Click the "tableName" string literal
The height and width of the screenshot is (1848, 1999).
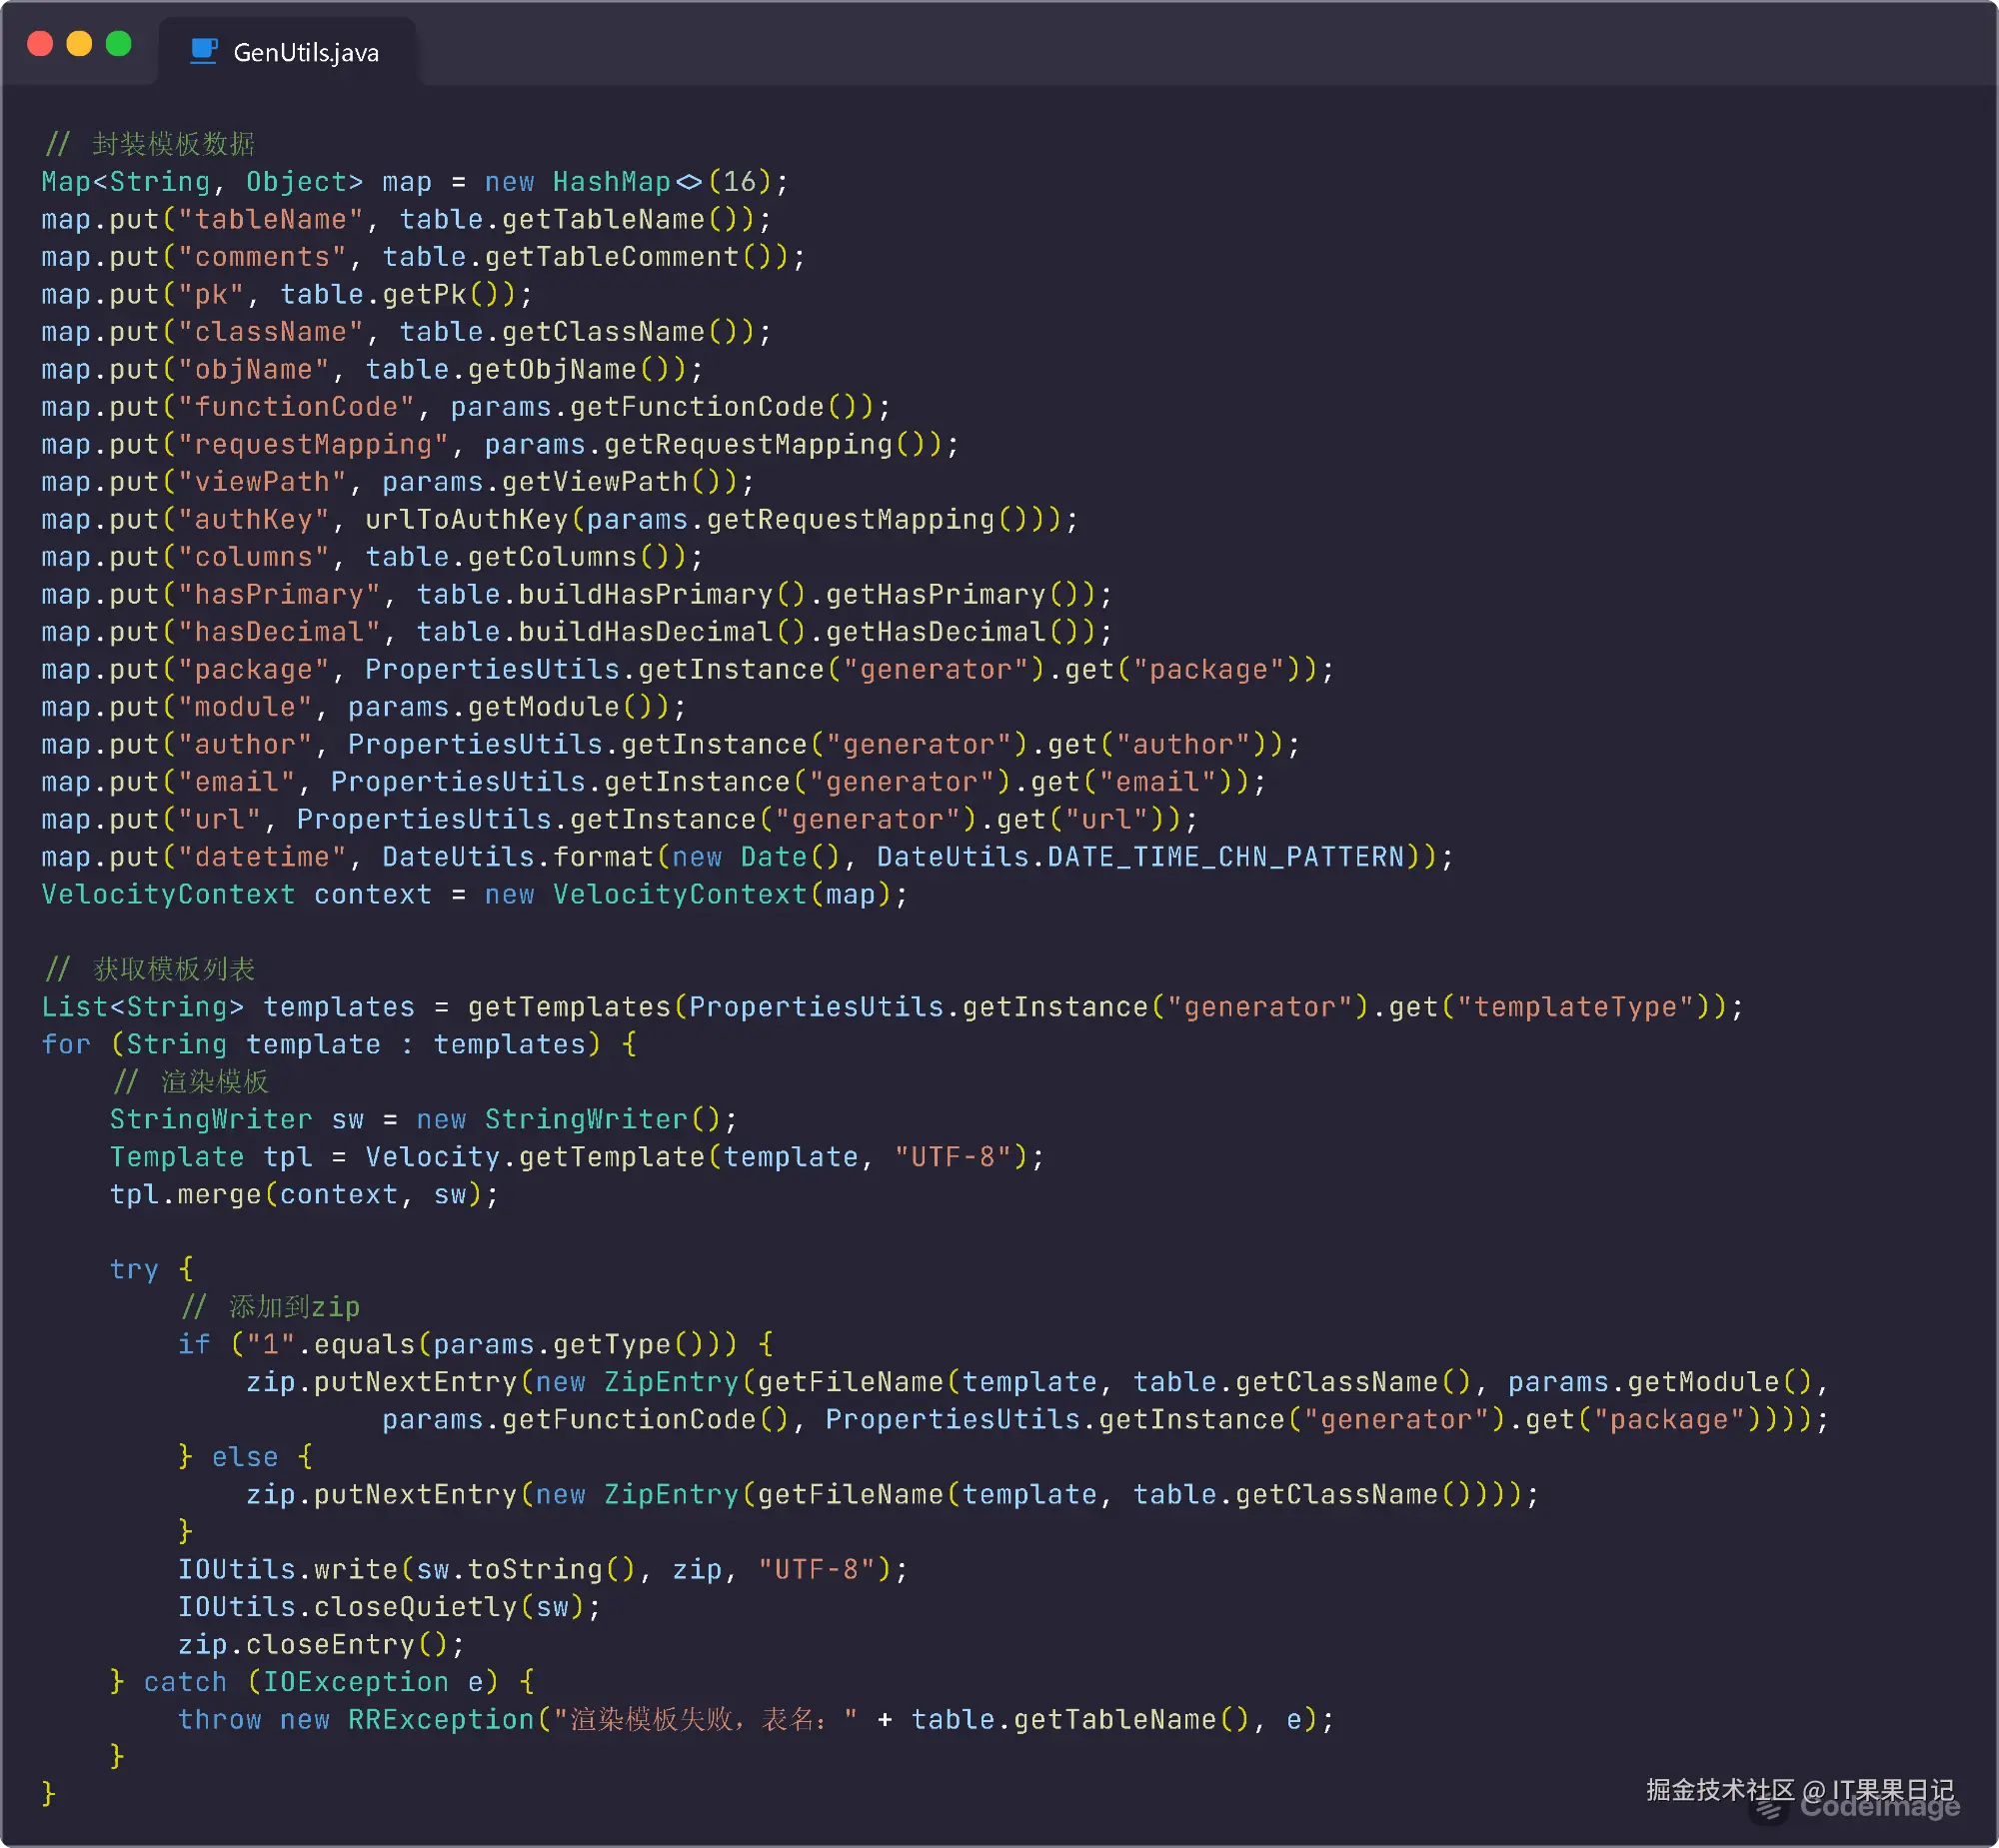pyautogui.click(x=270, y=219)
